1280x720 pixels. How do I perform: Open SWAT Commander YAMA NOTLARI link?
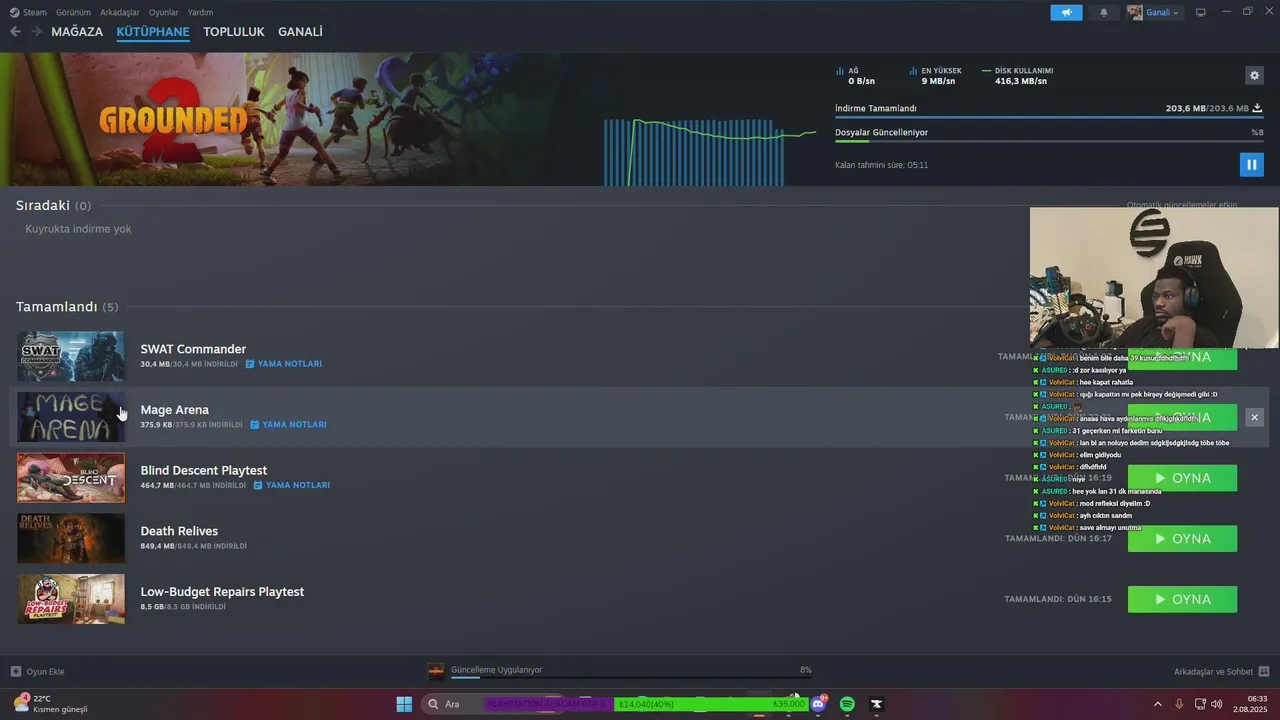pyautogui.click(x=284, y=364)
